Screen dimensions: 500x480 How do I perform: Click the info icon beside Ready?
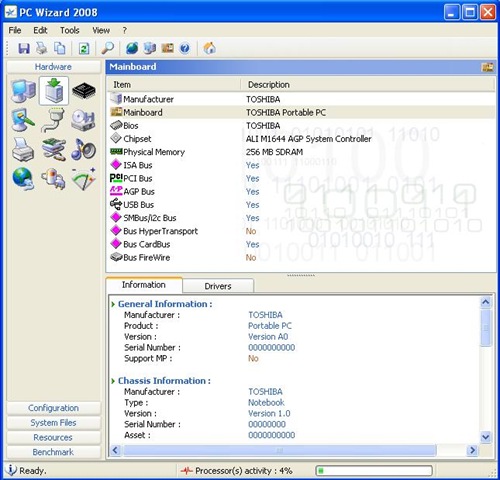[11, 470]
